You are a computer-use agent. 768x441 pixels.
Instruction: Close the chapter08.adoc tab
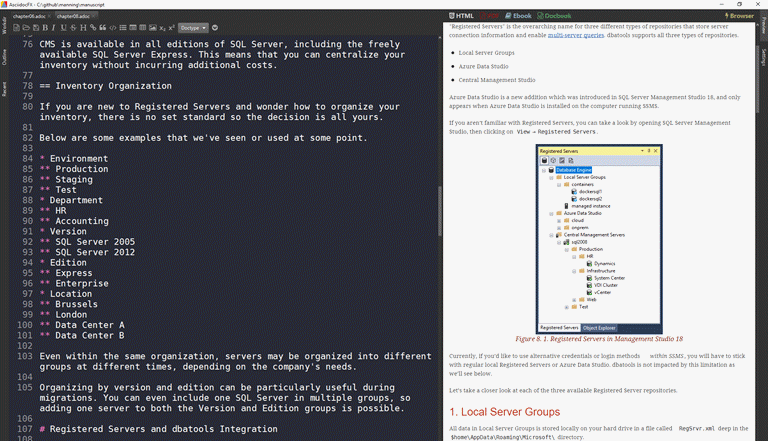90,16
